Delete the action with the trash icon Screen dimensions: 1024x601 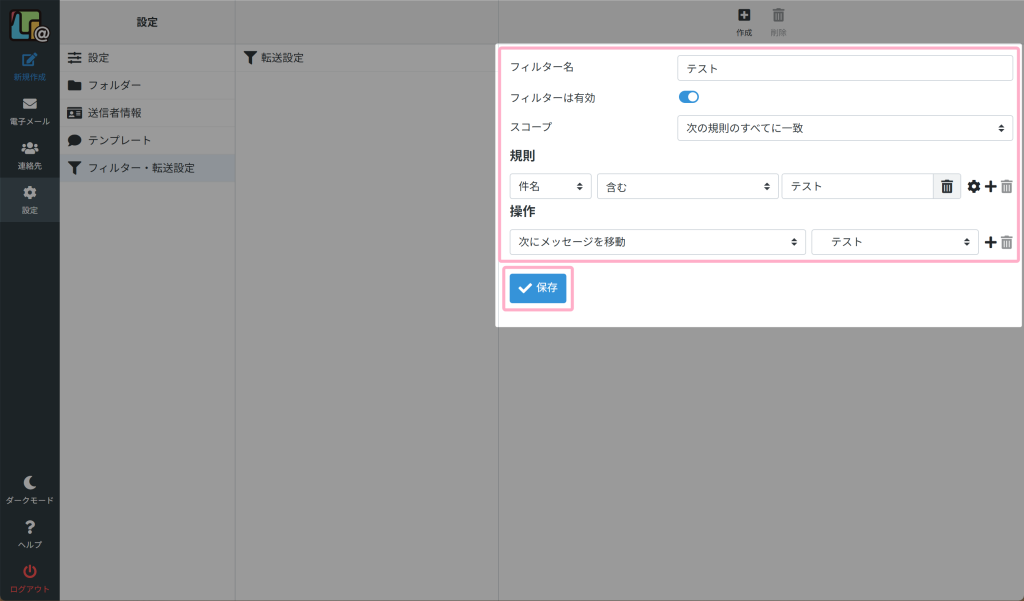(x=1006, y=242)
